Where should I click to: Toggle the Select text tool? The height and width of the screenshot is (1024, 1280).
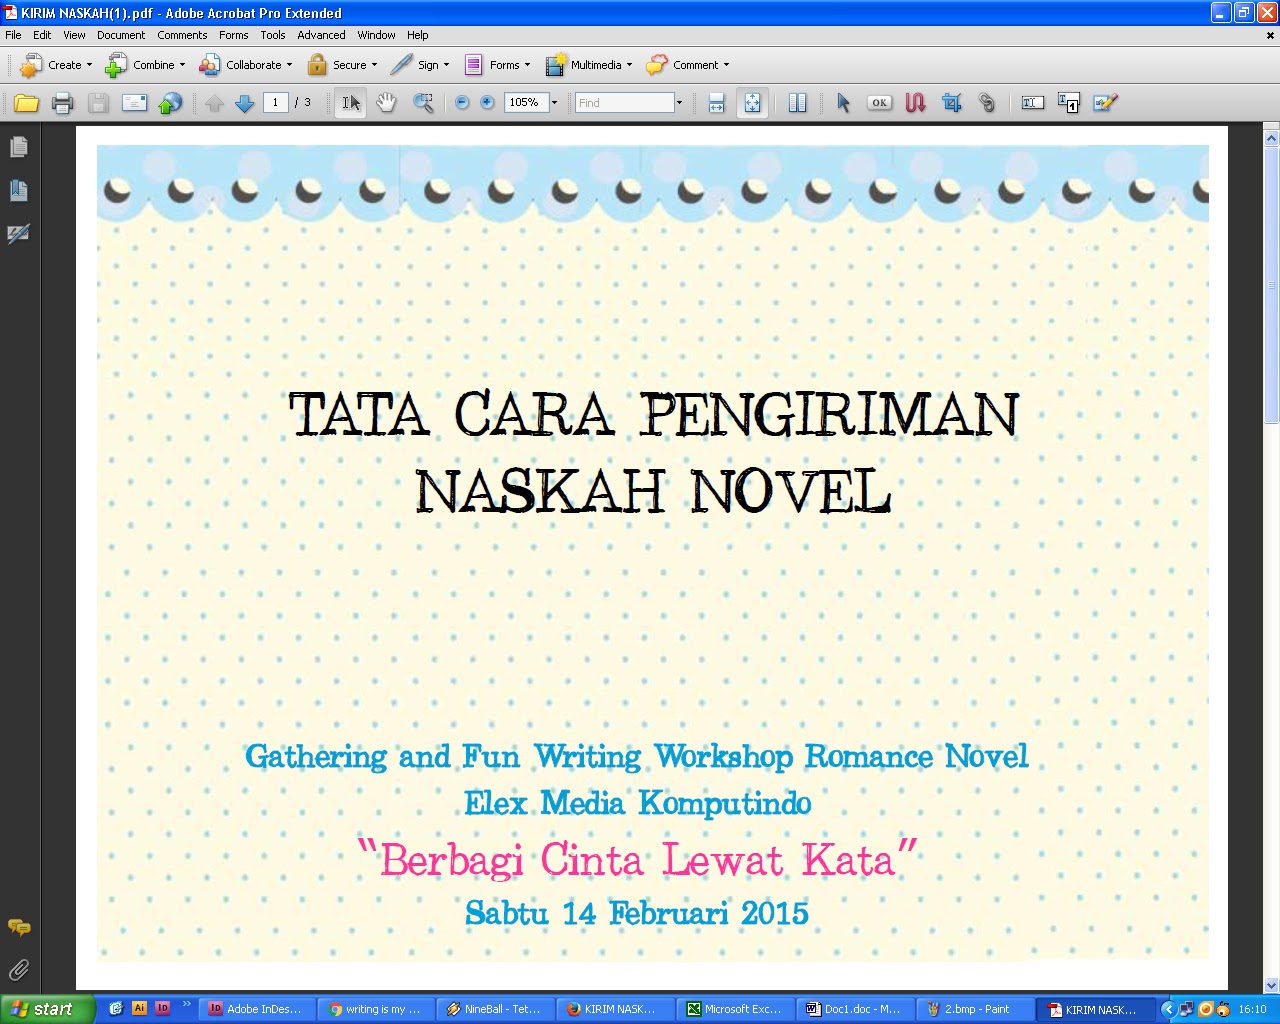point(350,103)
